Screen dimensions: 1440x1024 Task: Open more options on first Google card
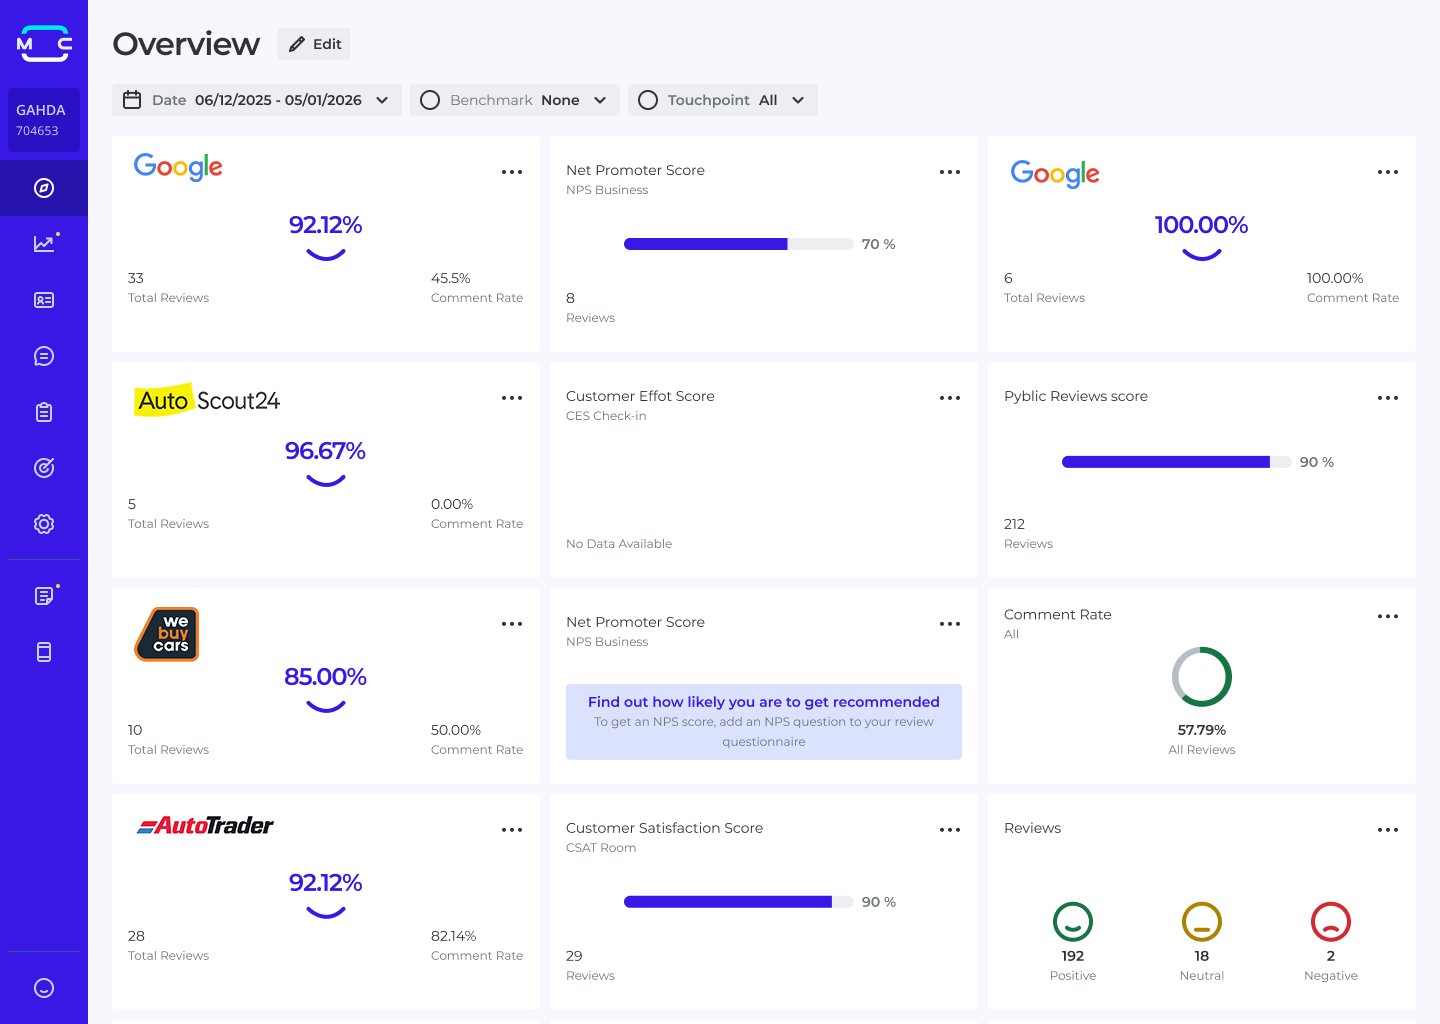pyautogui.click(x=512, y=172)
